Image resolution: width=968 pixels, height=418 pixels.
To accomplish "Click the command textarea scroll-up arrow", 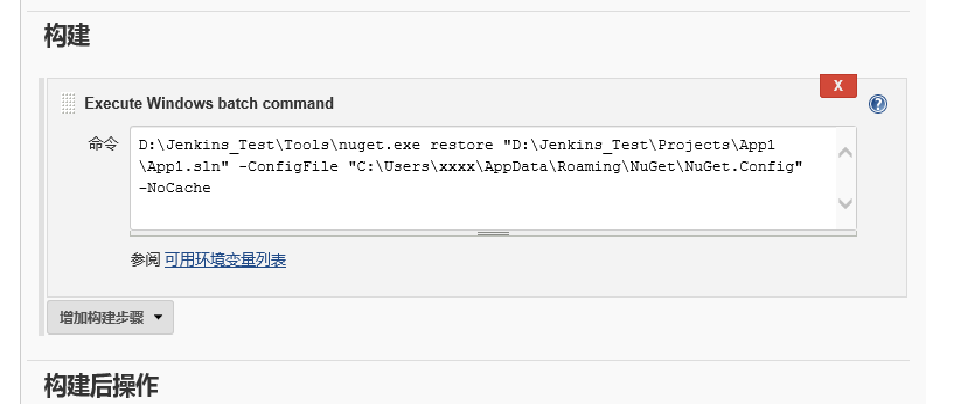I will pyautogui.click(x=845, y=152).
